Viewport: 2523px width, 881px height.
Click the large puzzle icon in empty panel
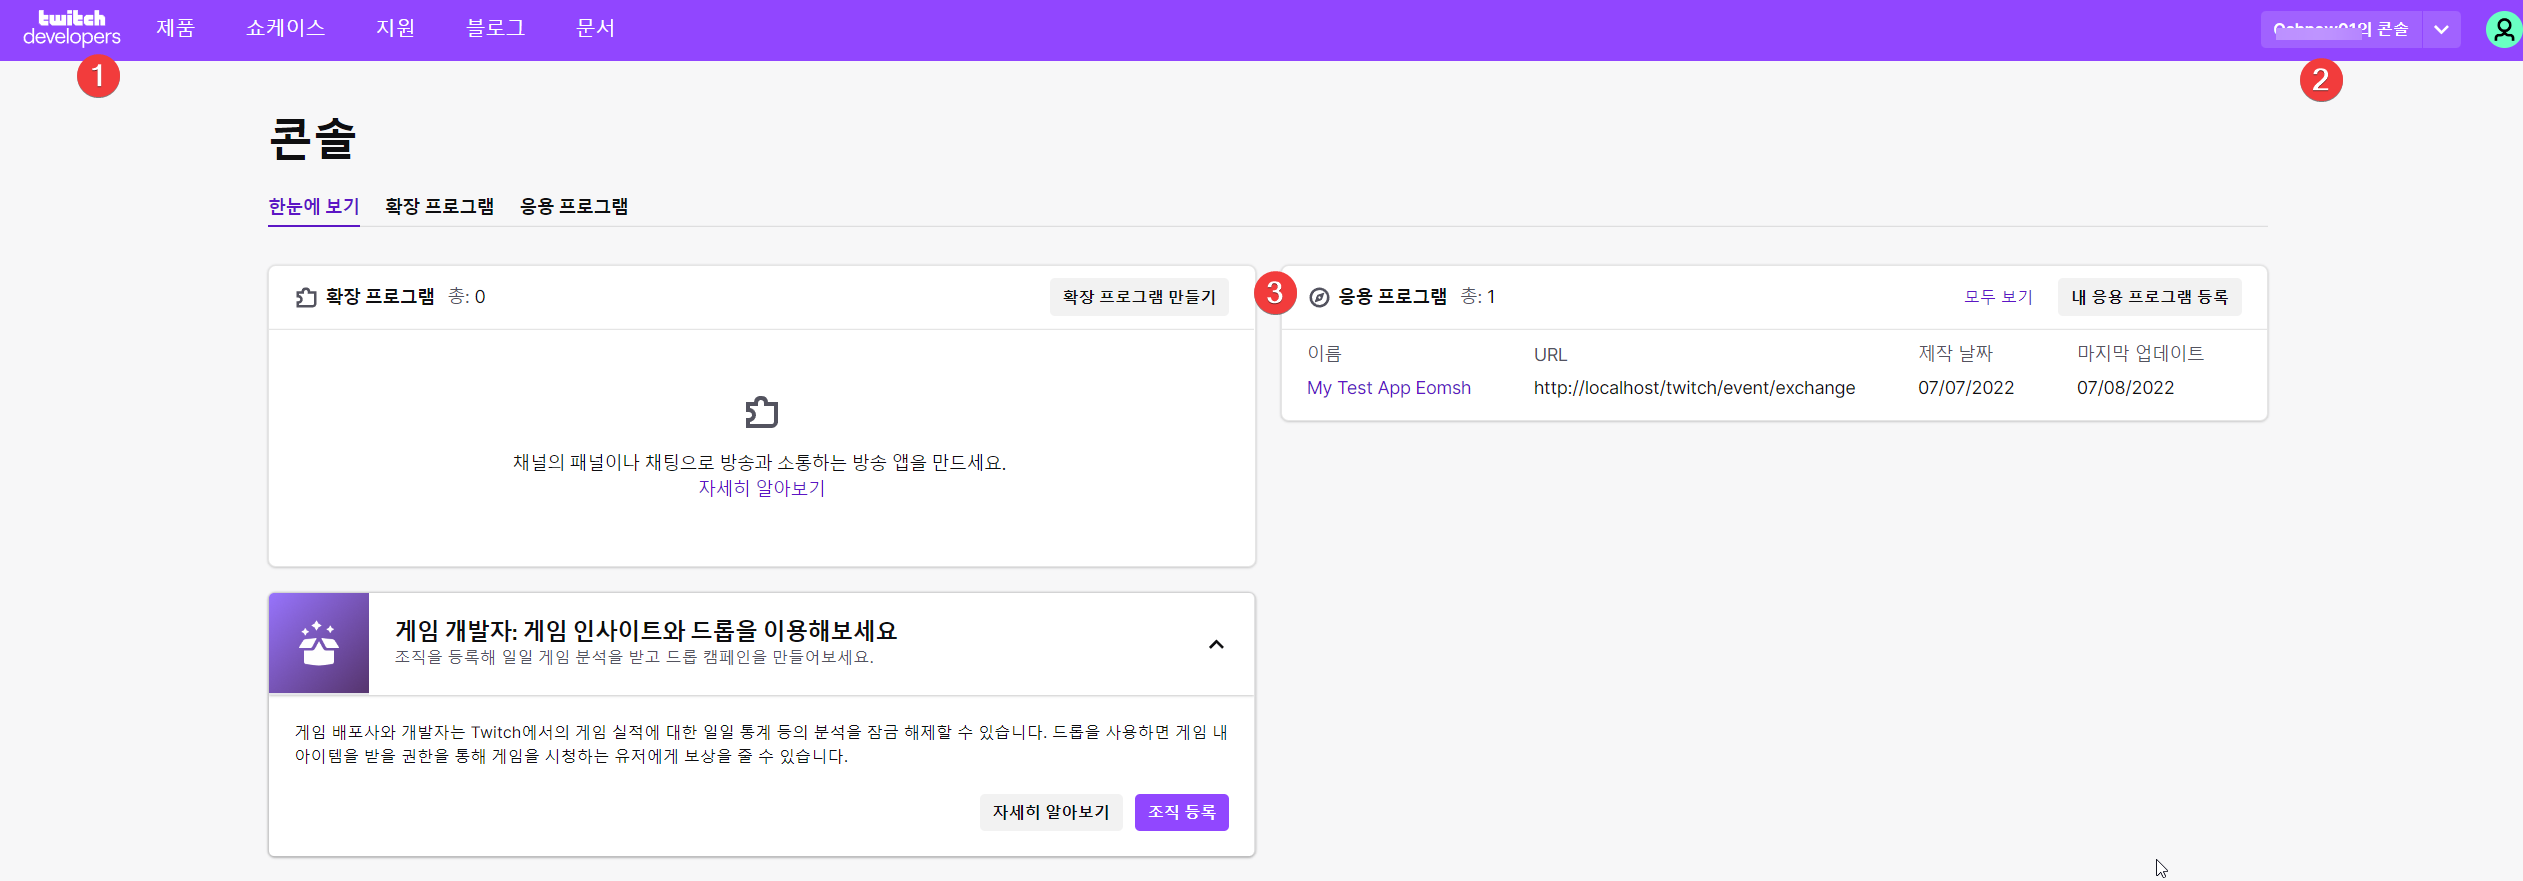(762, 412)
